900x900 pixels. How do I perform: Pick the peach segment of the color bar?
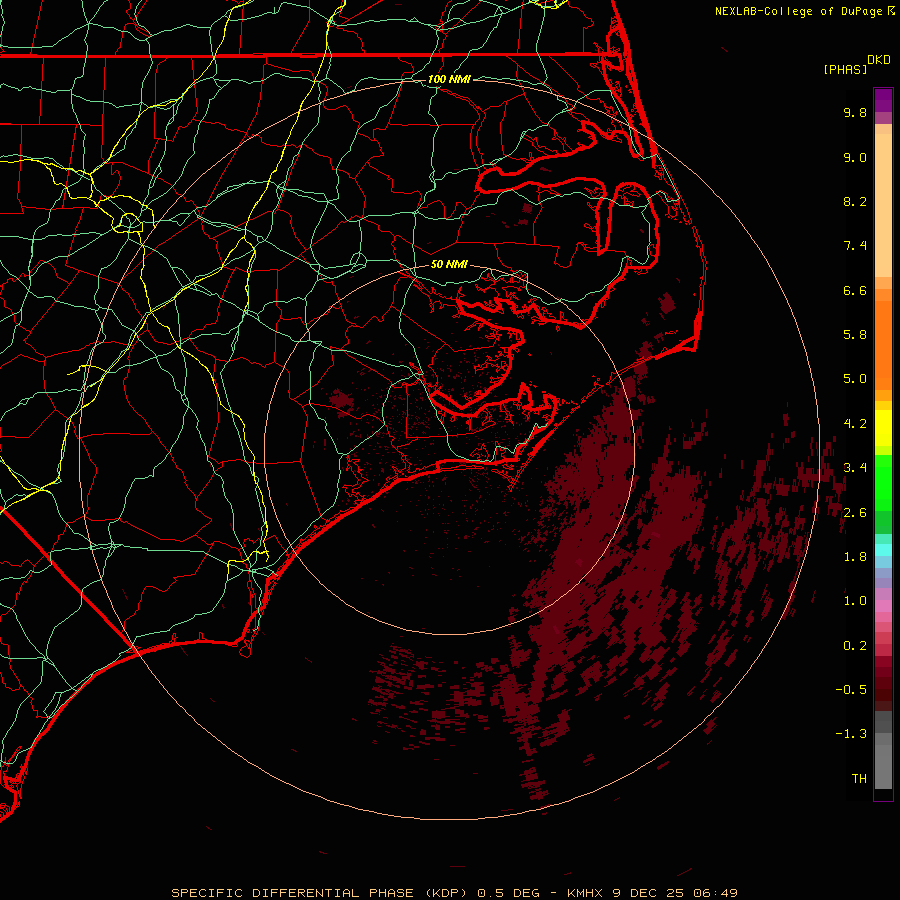coord(883,201)
